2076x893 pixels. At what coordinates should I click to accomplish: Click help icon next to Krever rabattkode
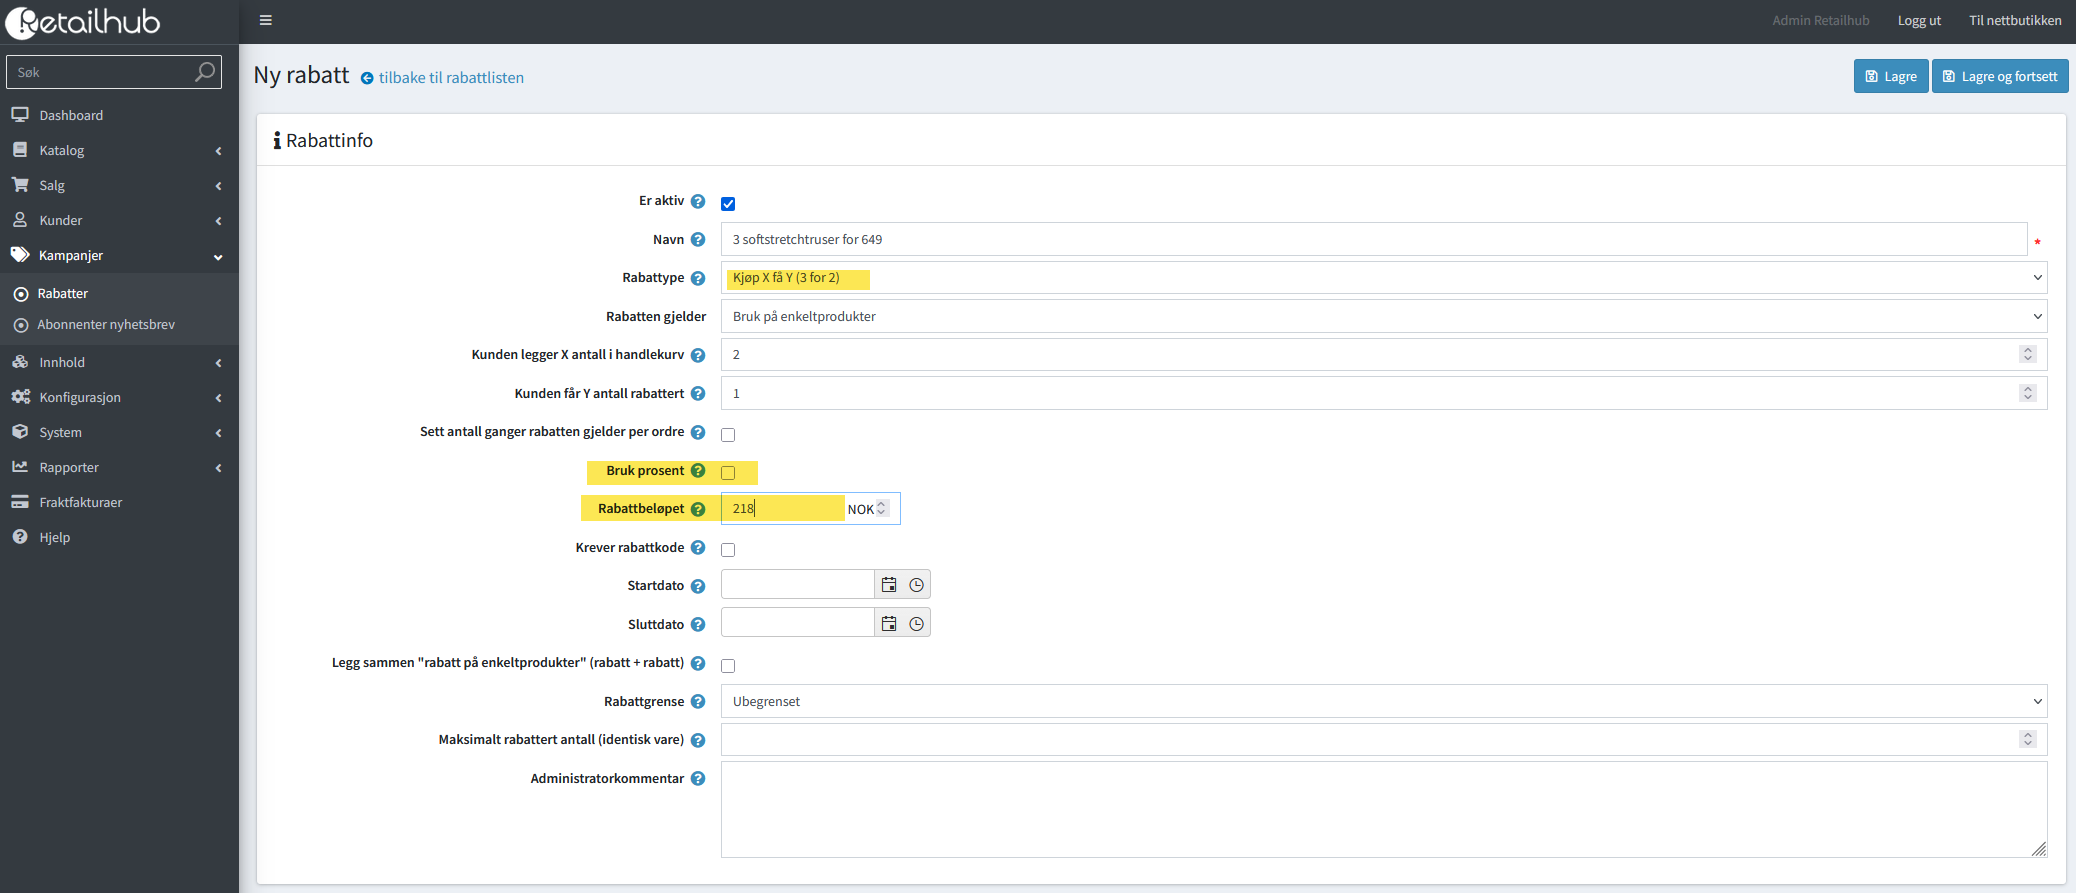click(698, 548)
